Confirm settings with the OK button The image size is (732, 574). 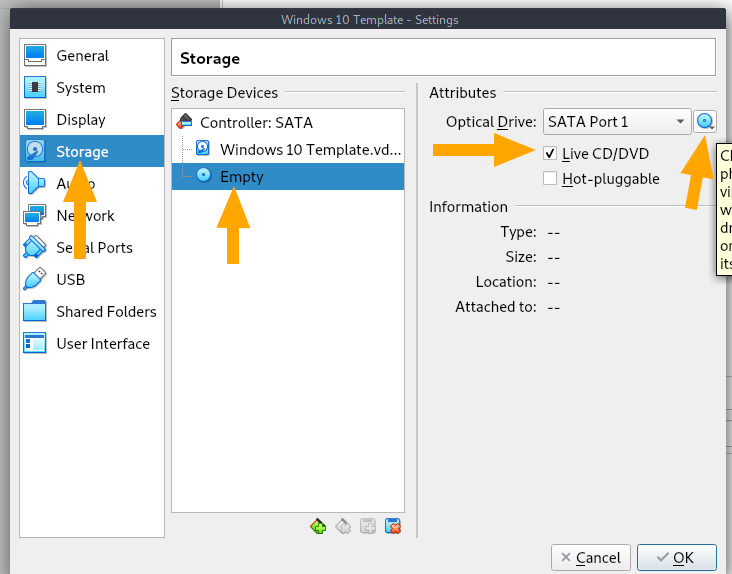676,558
